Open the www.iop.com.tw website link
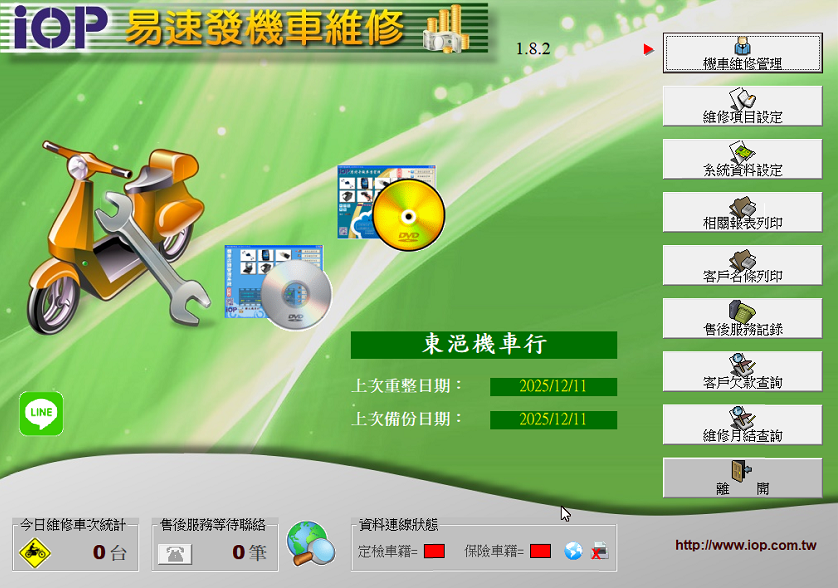The width and height of the screenshot is (838, 588). 745,546
